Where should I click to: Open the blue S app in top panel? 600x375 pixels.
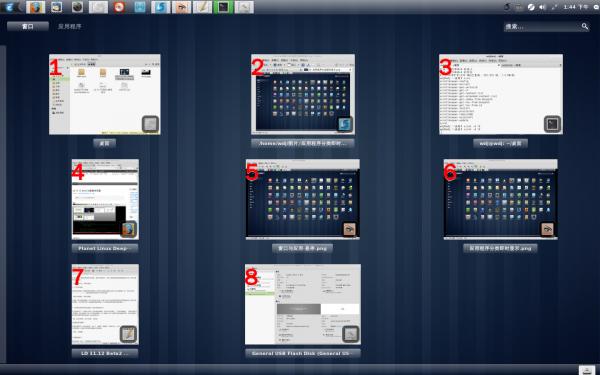point(161,7)
